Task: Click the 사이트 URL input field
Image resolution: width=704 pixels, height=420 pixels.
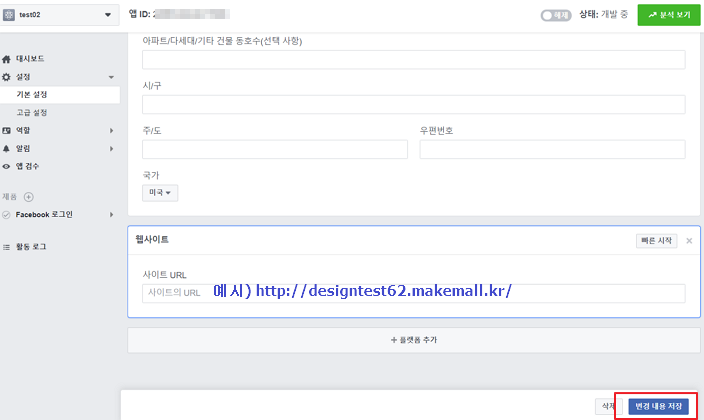Action: coord(414,293)
